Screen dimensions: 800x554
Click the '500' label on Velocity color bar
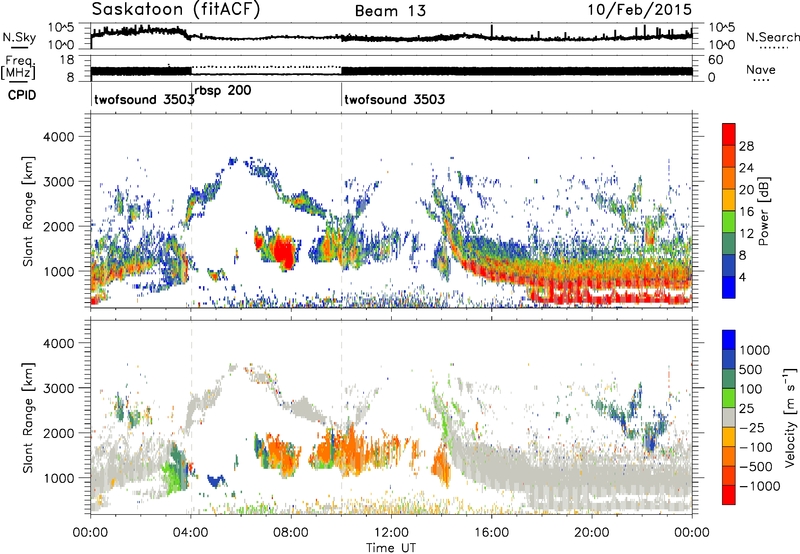pos(751,370)
